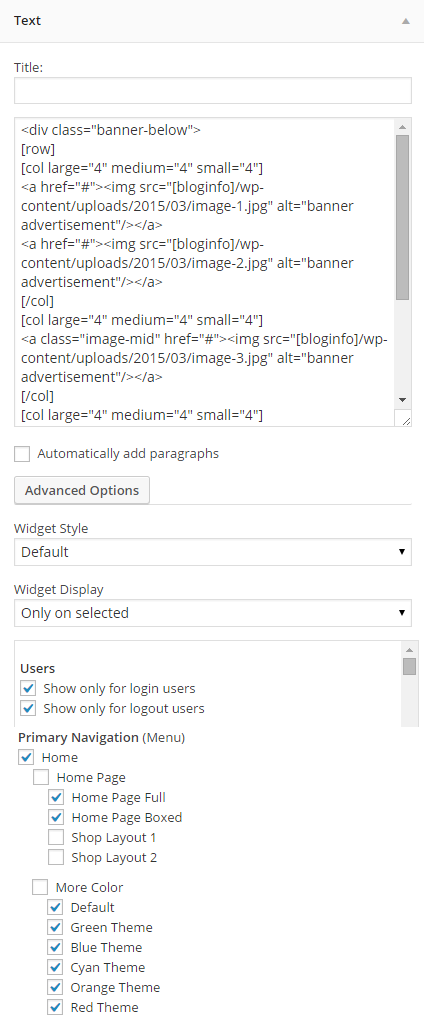Click the Users list scroll up arrow
This screenshot has width=424, height=1020.
409,650
